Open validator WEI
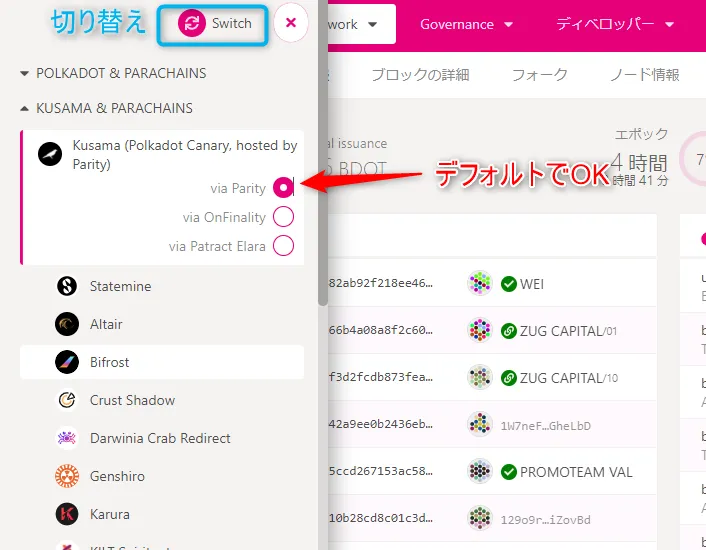 tap(532, 284)
